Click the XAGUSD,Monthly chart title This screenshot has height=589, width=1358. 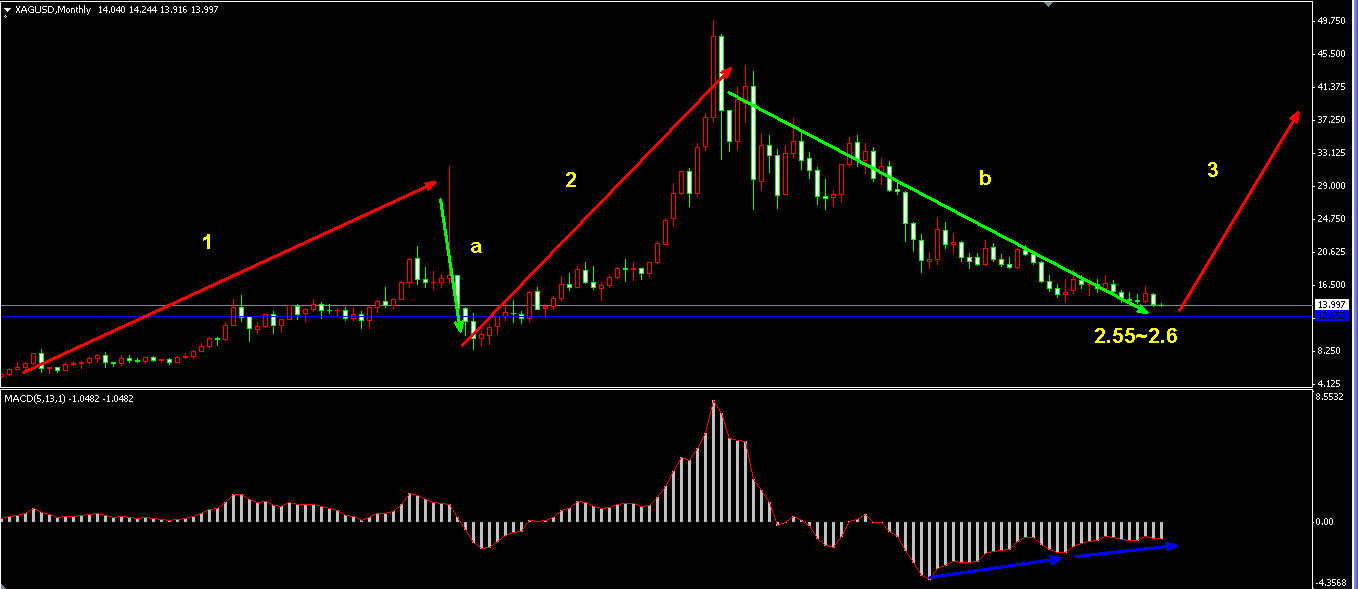click(x=51, y=10)
